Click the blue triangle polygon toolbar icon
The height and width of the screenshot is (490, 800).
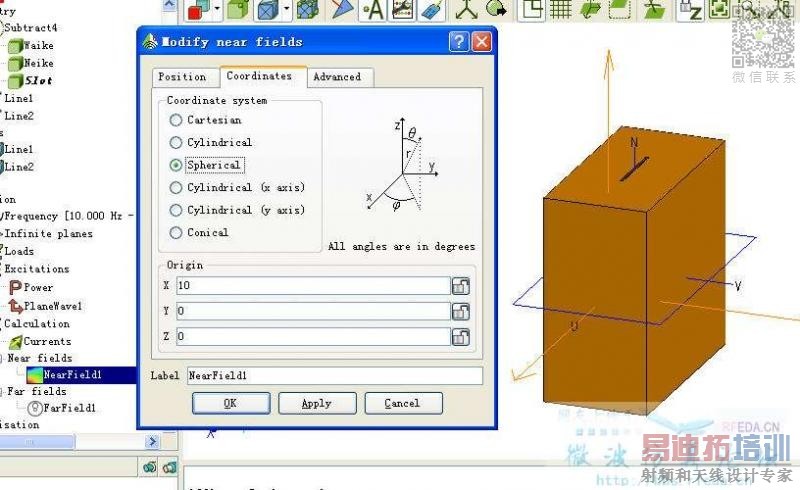click(x=343, y=9)
